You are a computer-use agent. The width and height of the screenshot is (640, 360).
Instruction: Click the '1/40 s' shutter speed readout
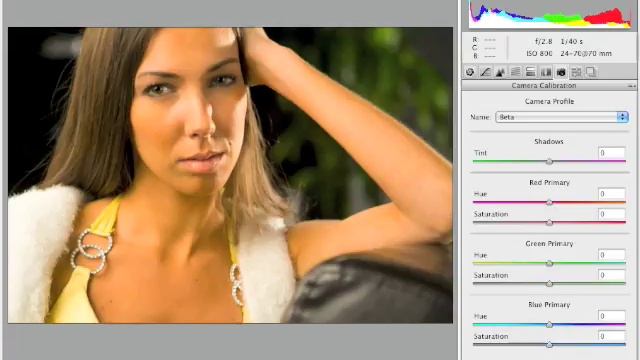(x=571, y=42)
